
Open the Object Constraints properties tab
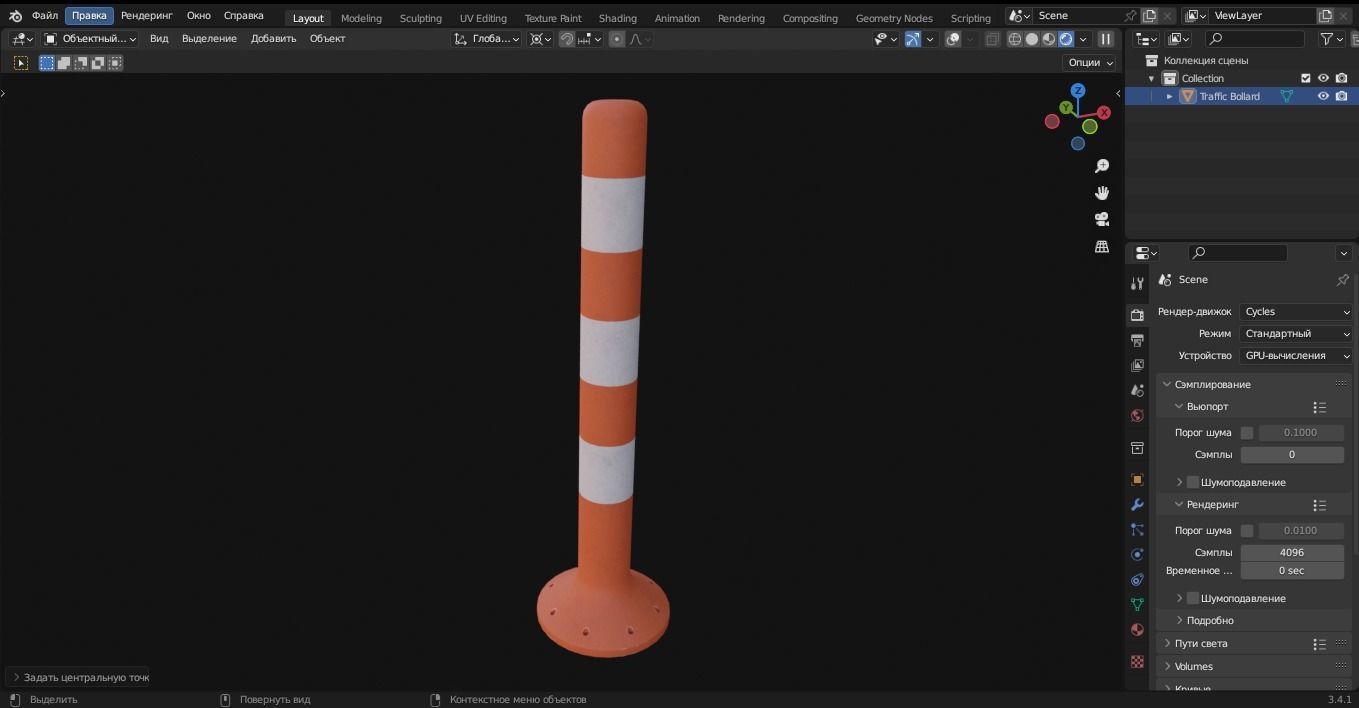click(1137, 580)
